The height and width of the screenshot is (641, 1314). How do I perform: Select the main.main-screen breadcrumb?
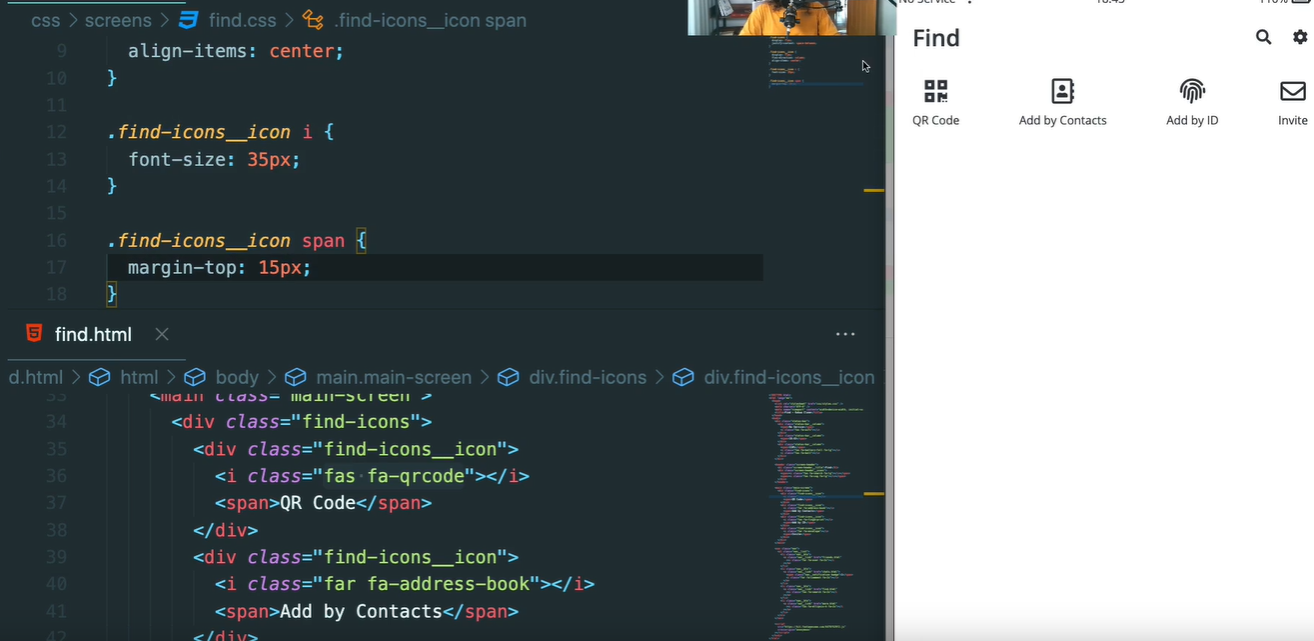click(x=394, y=377)
